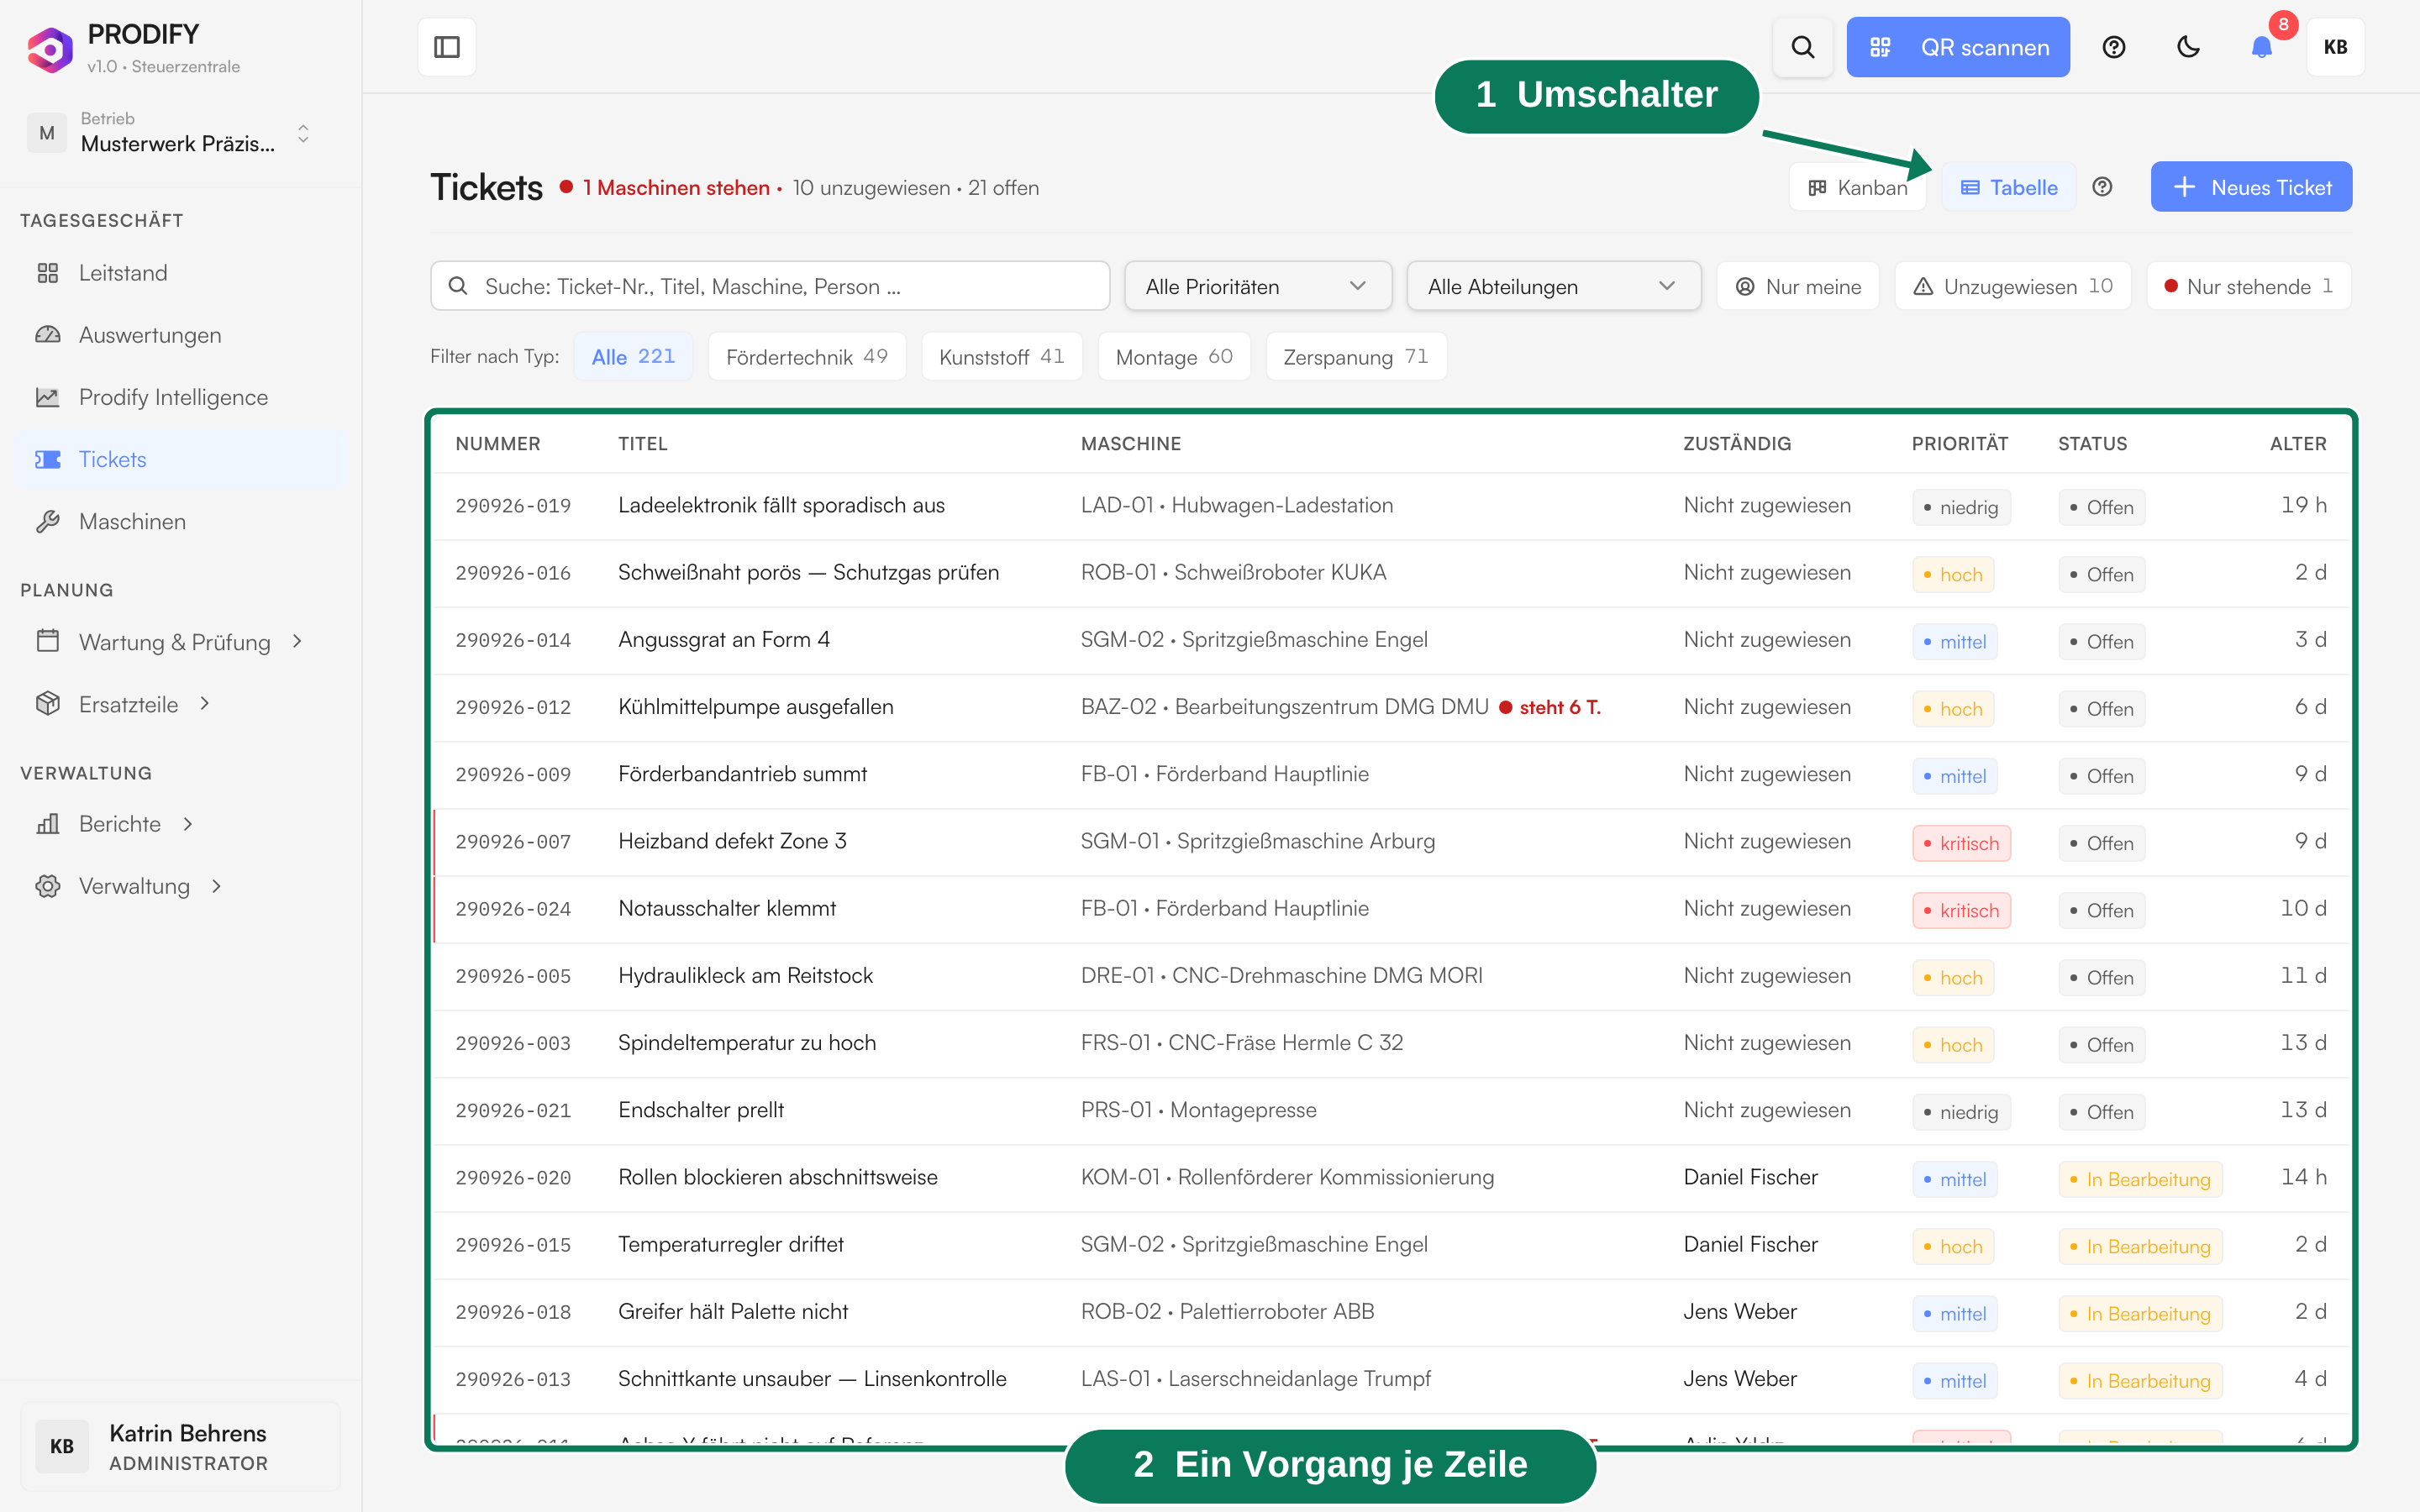Filter by Fördertechnik type
This screenshot has height=1512, width=2420.
807,356
